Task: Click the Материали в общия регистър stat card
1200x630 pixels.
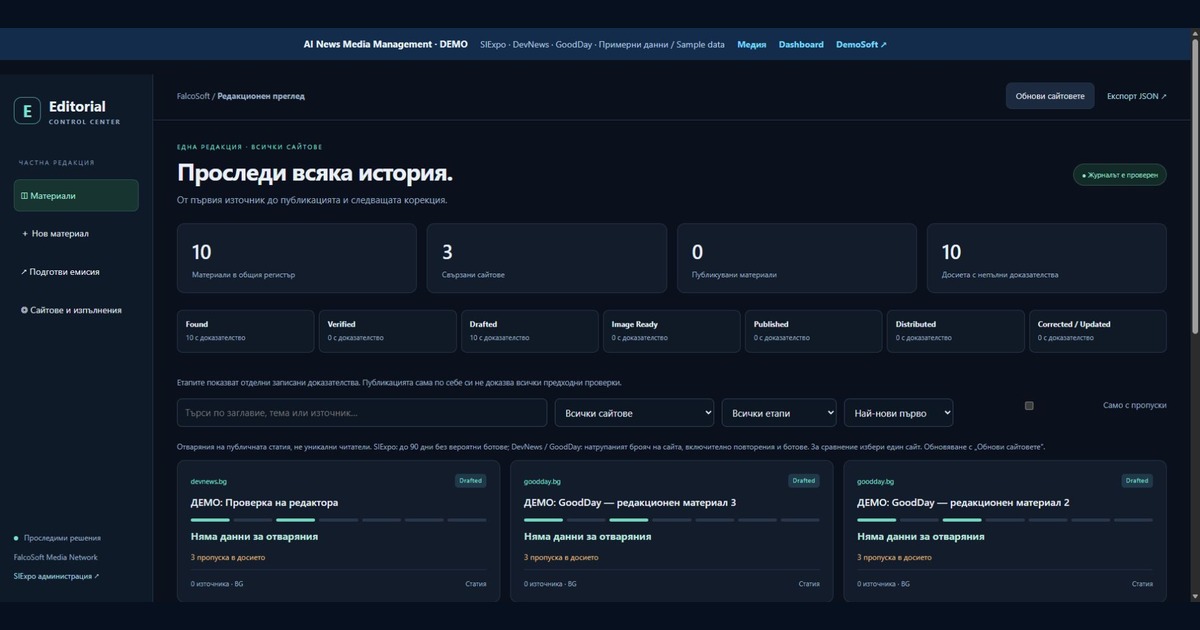Action: coord(297,258)
